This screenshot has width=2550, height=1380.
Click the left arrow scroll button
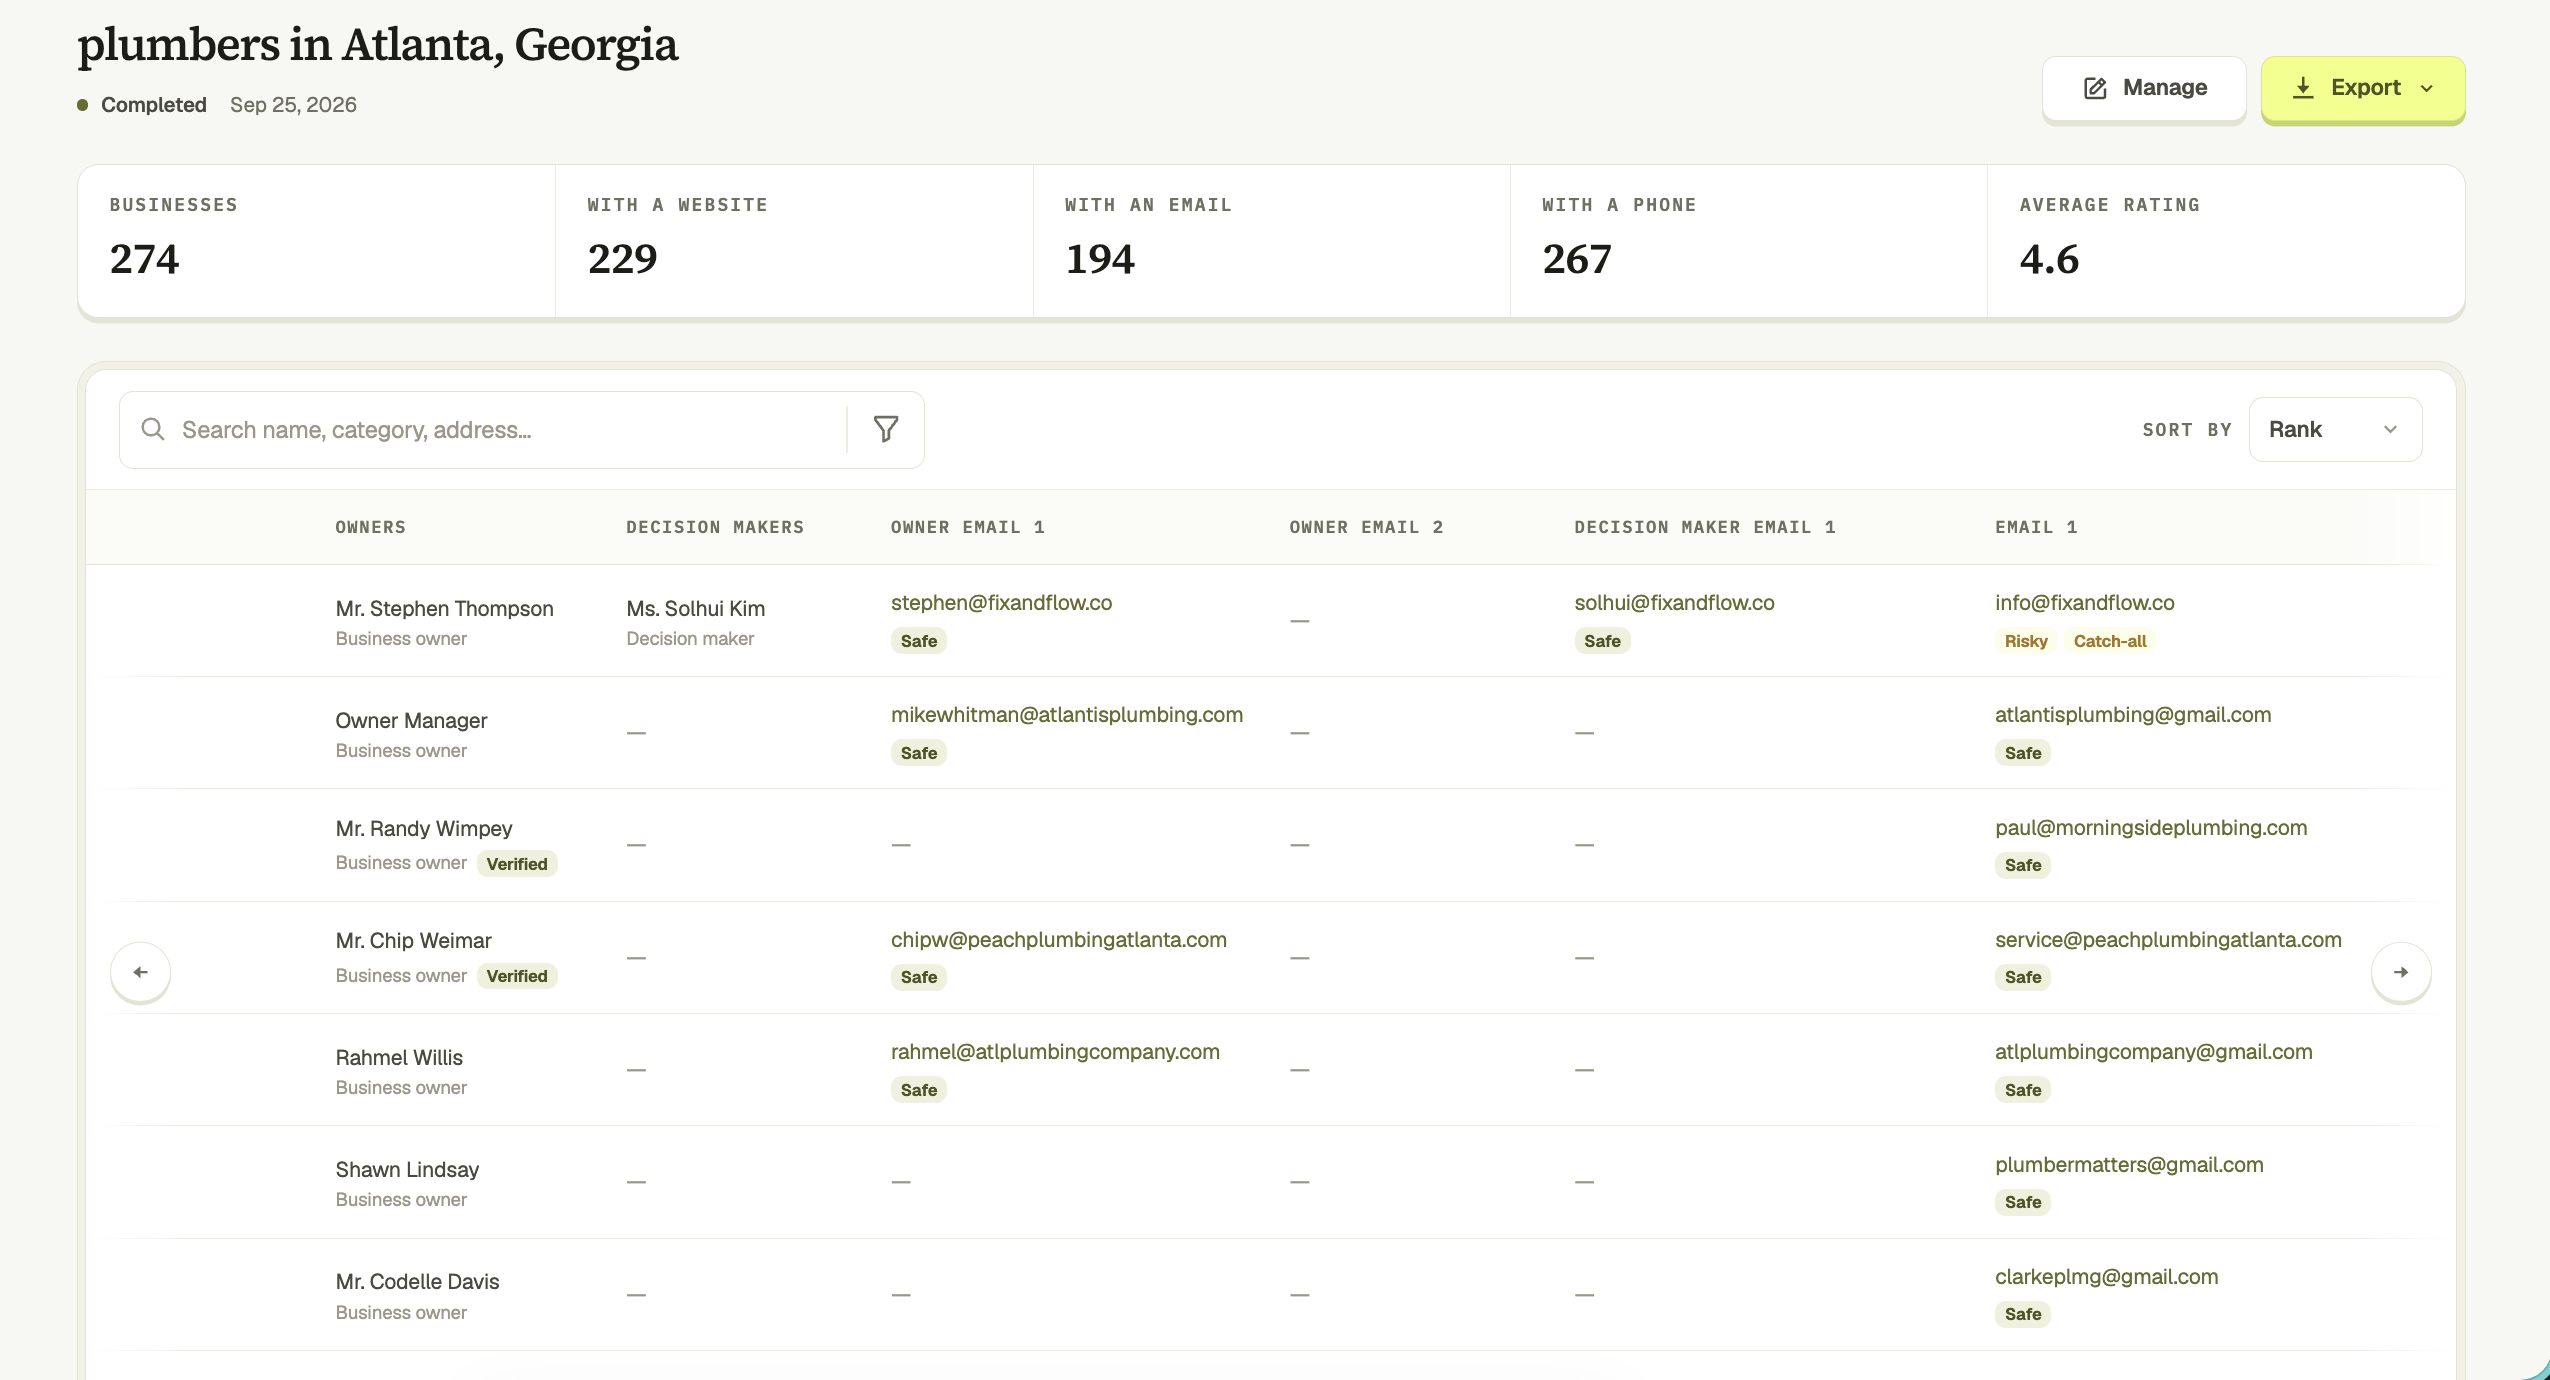point(140,972)
